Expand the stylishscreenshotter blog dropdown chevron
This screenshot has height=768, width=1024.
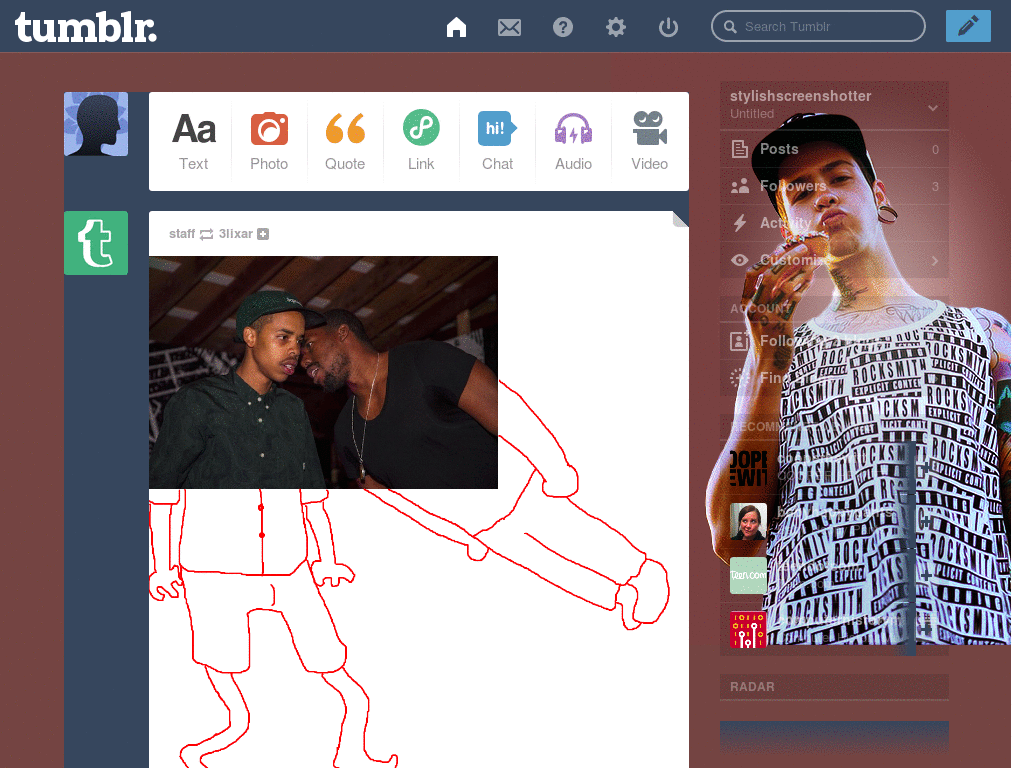933,108
